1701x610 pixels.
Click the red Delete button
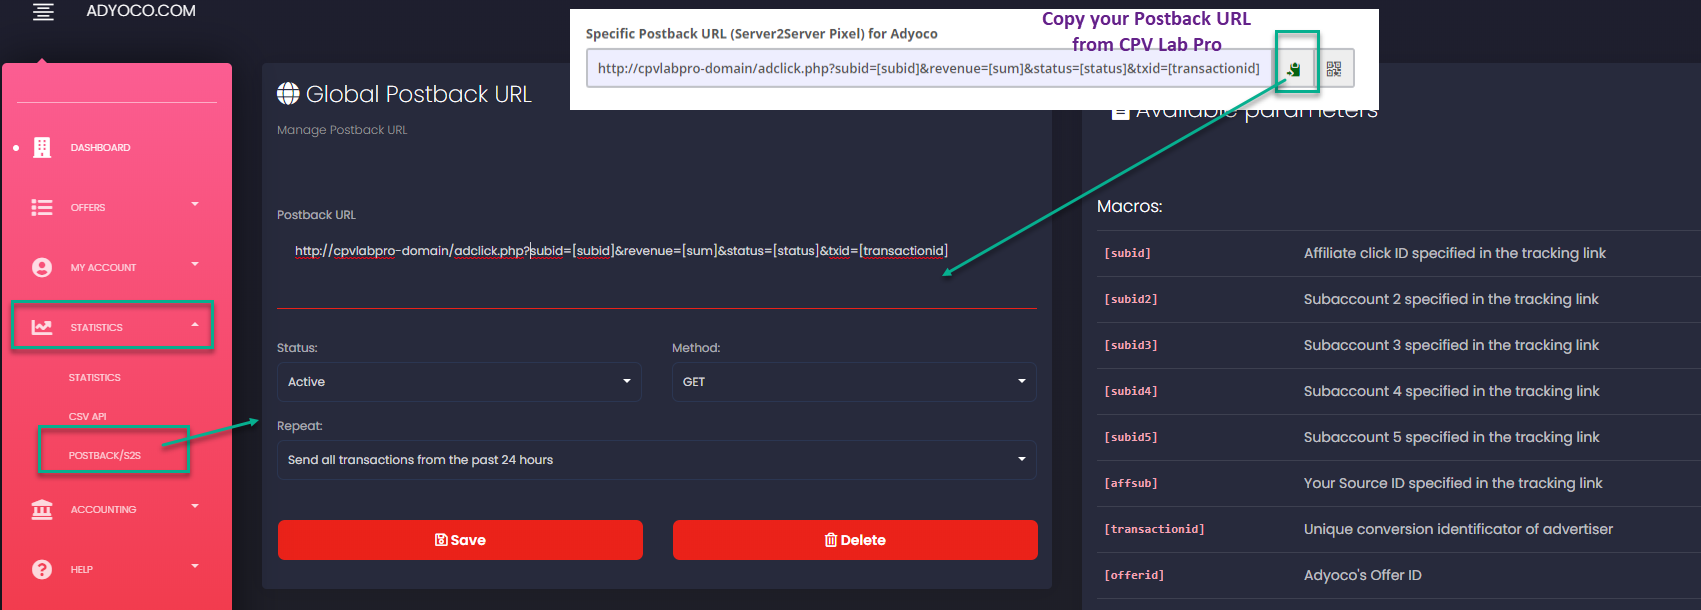pos(855,540)
